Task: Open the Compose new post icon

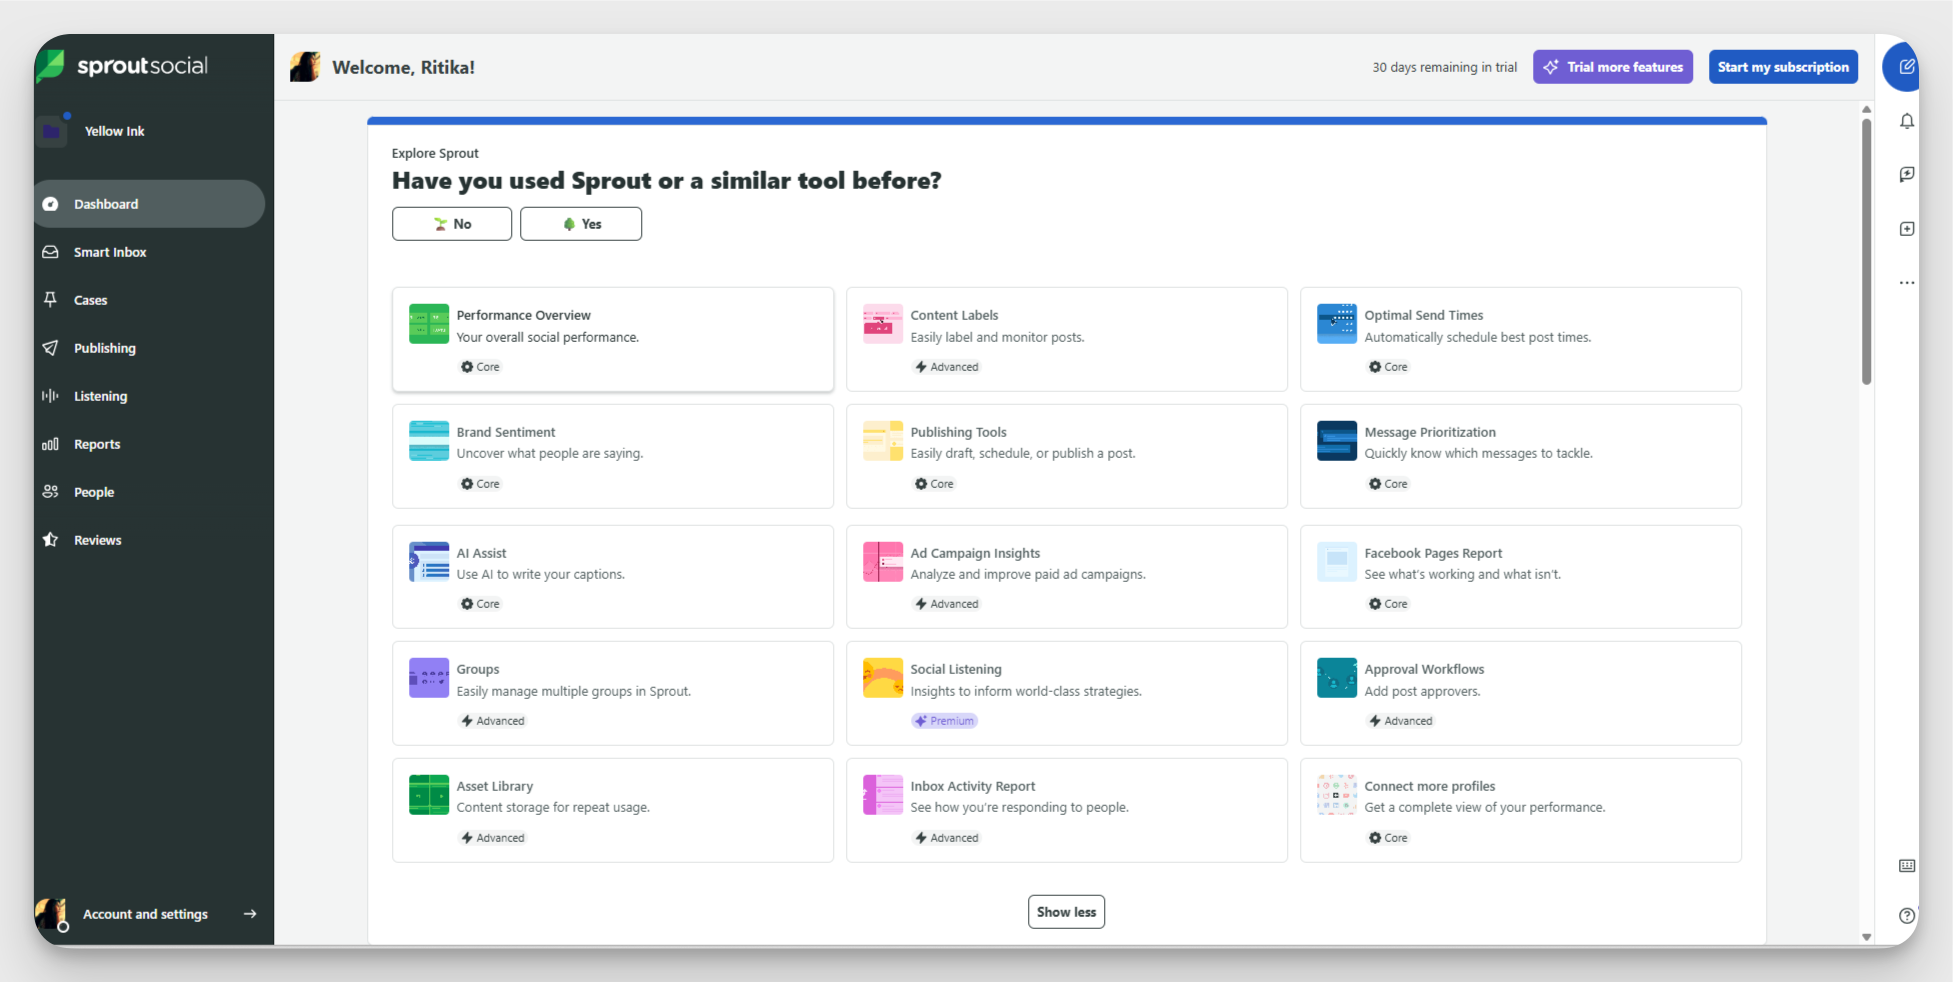Action: (1906, 67)
